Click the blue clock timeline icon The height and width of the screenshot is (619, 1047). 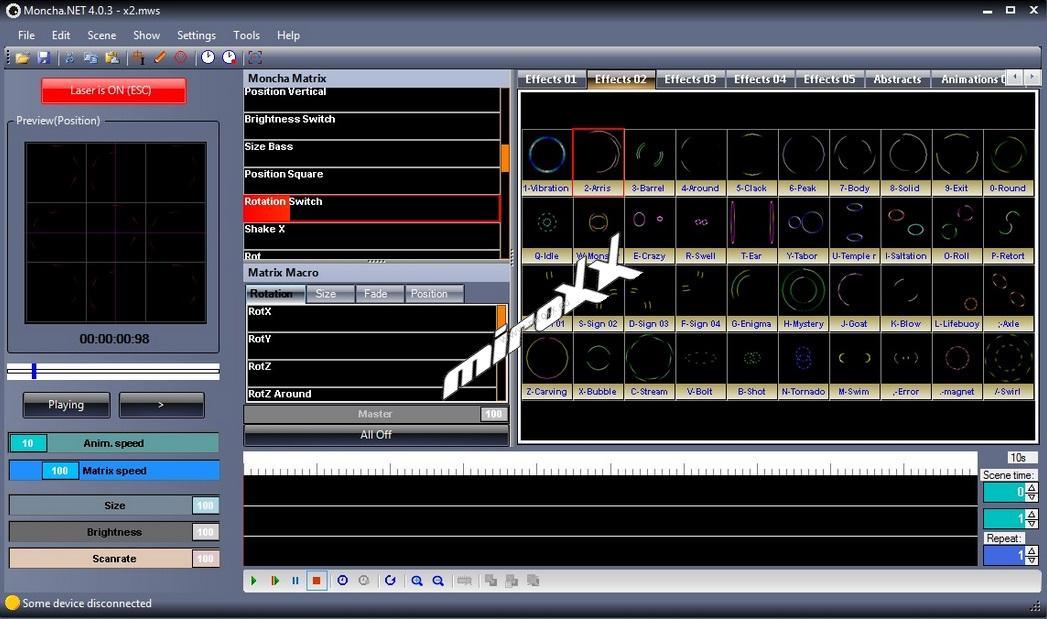click(343, 581)
